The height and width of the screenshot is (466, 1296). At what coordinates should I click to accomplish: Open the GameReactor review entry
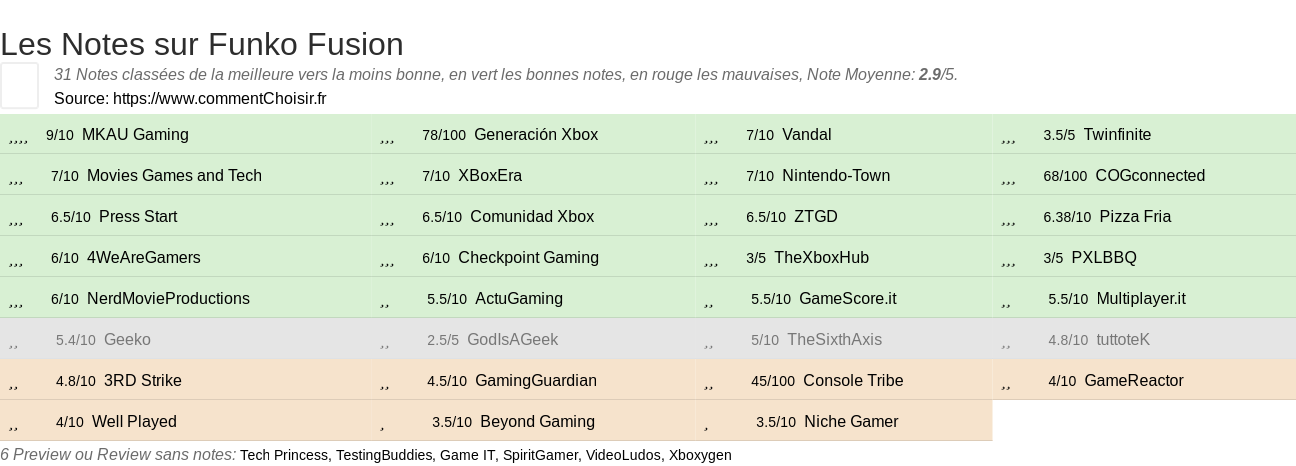click(x=1133, y=381)
